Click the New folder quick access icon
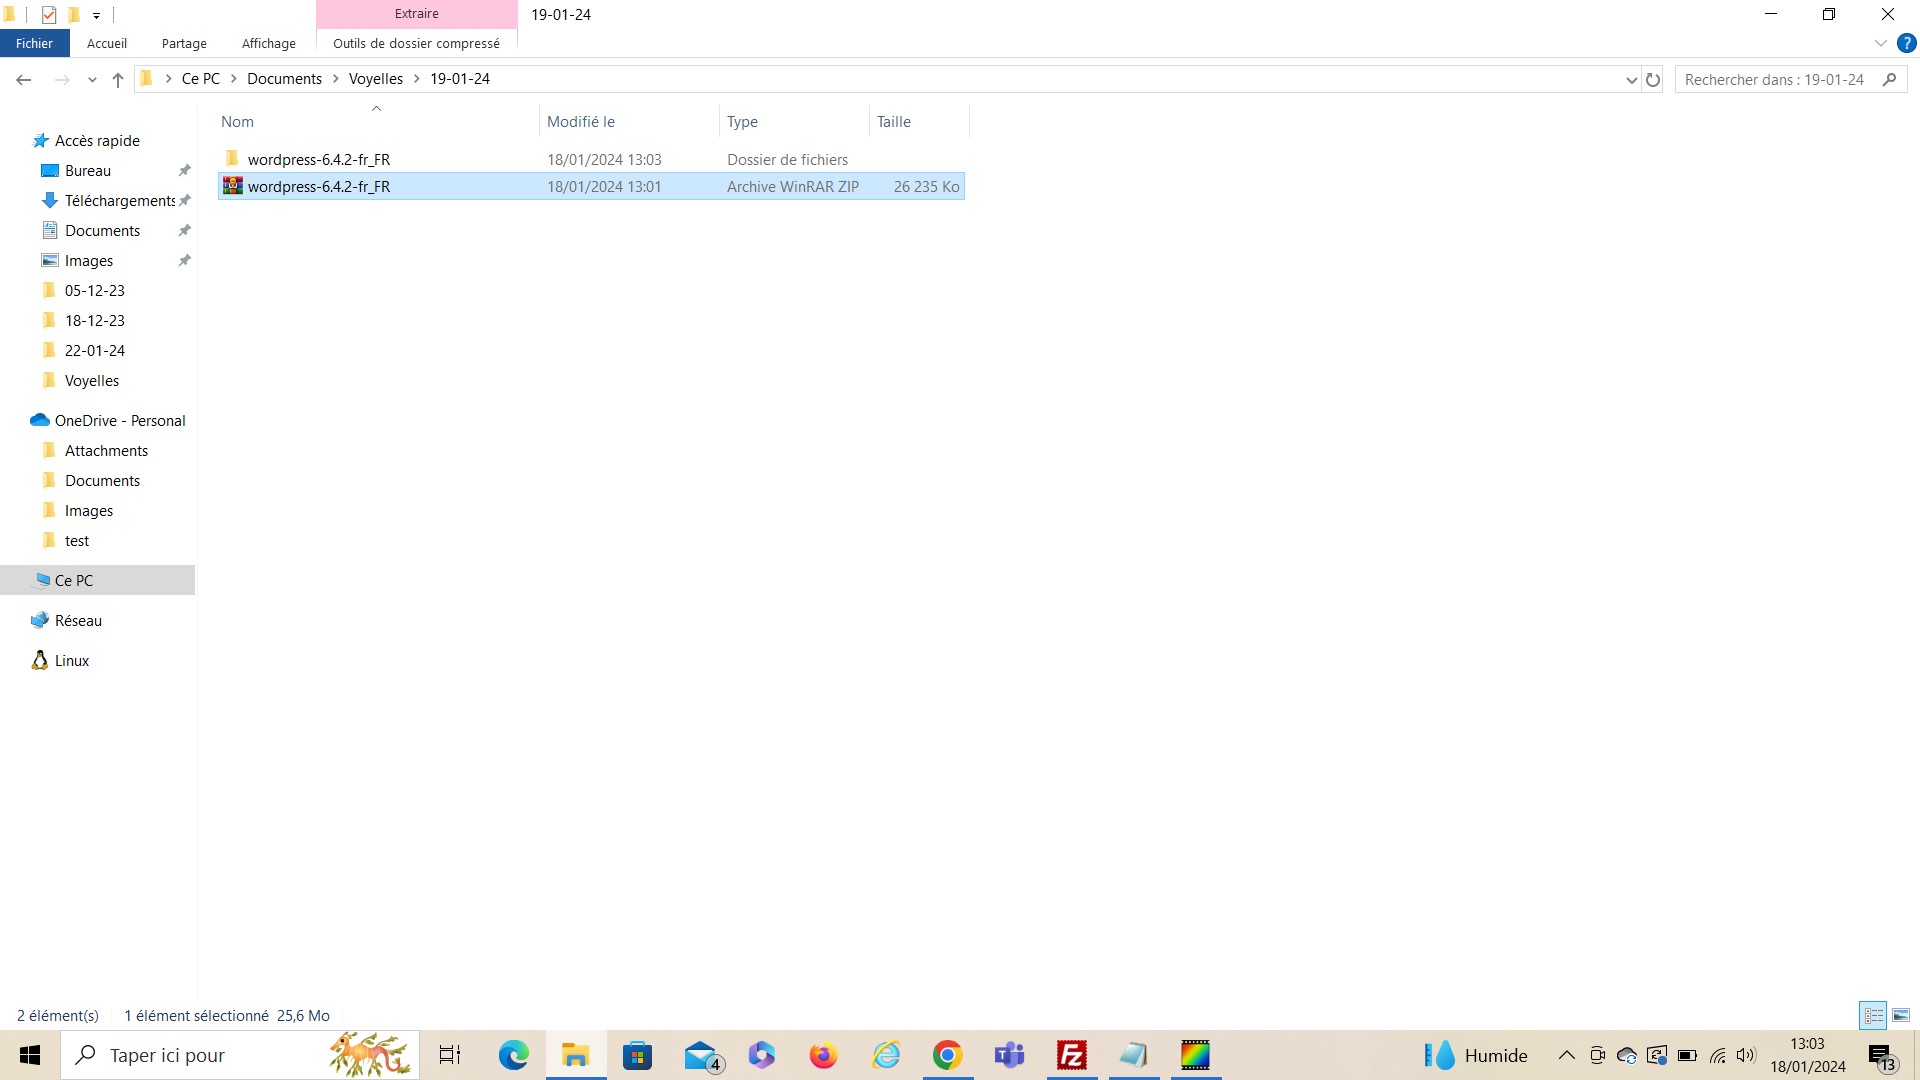This screenshot has width=1920, height=1080. 73,14
